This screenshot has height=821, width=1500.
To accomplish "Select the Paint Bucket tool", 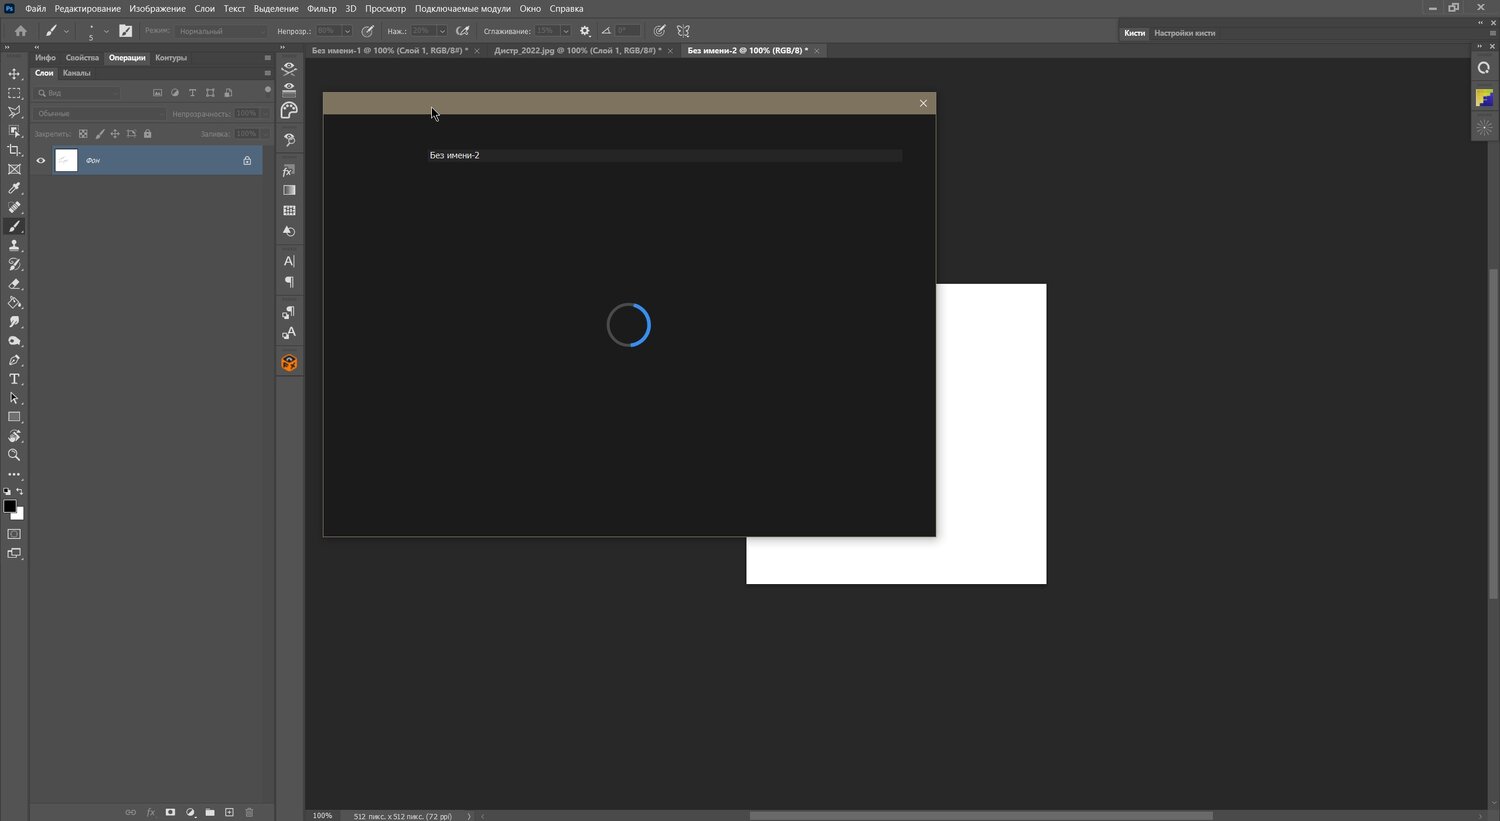I will [x=14, y=303].
